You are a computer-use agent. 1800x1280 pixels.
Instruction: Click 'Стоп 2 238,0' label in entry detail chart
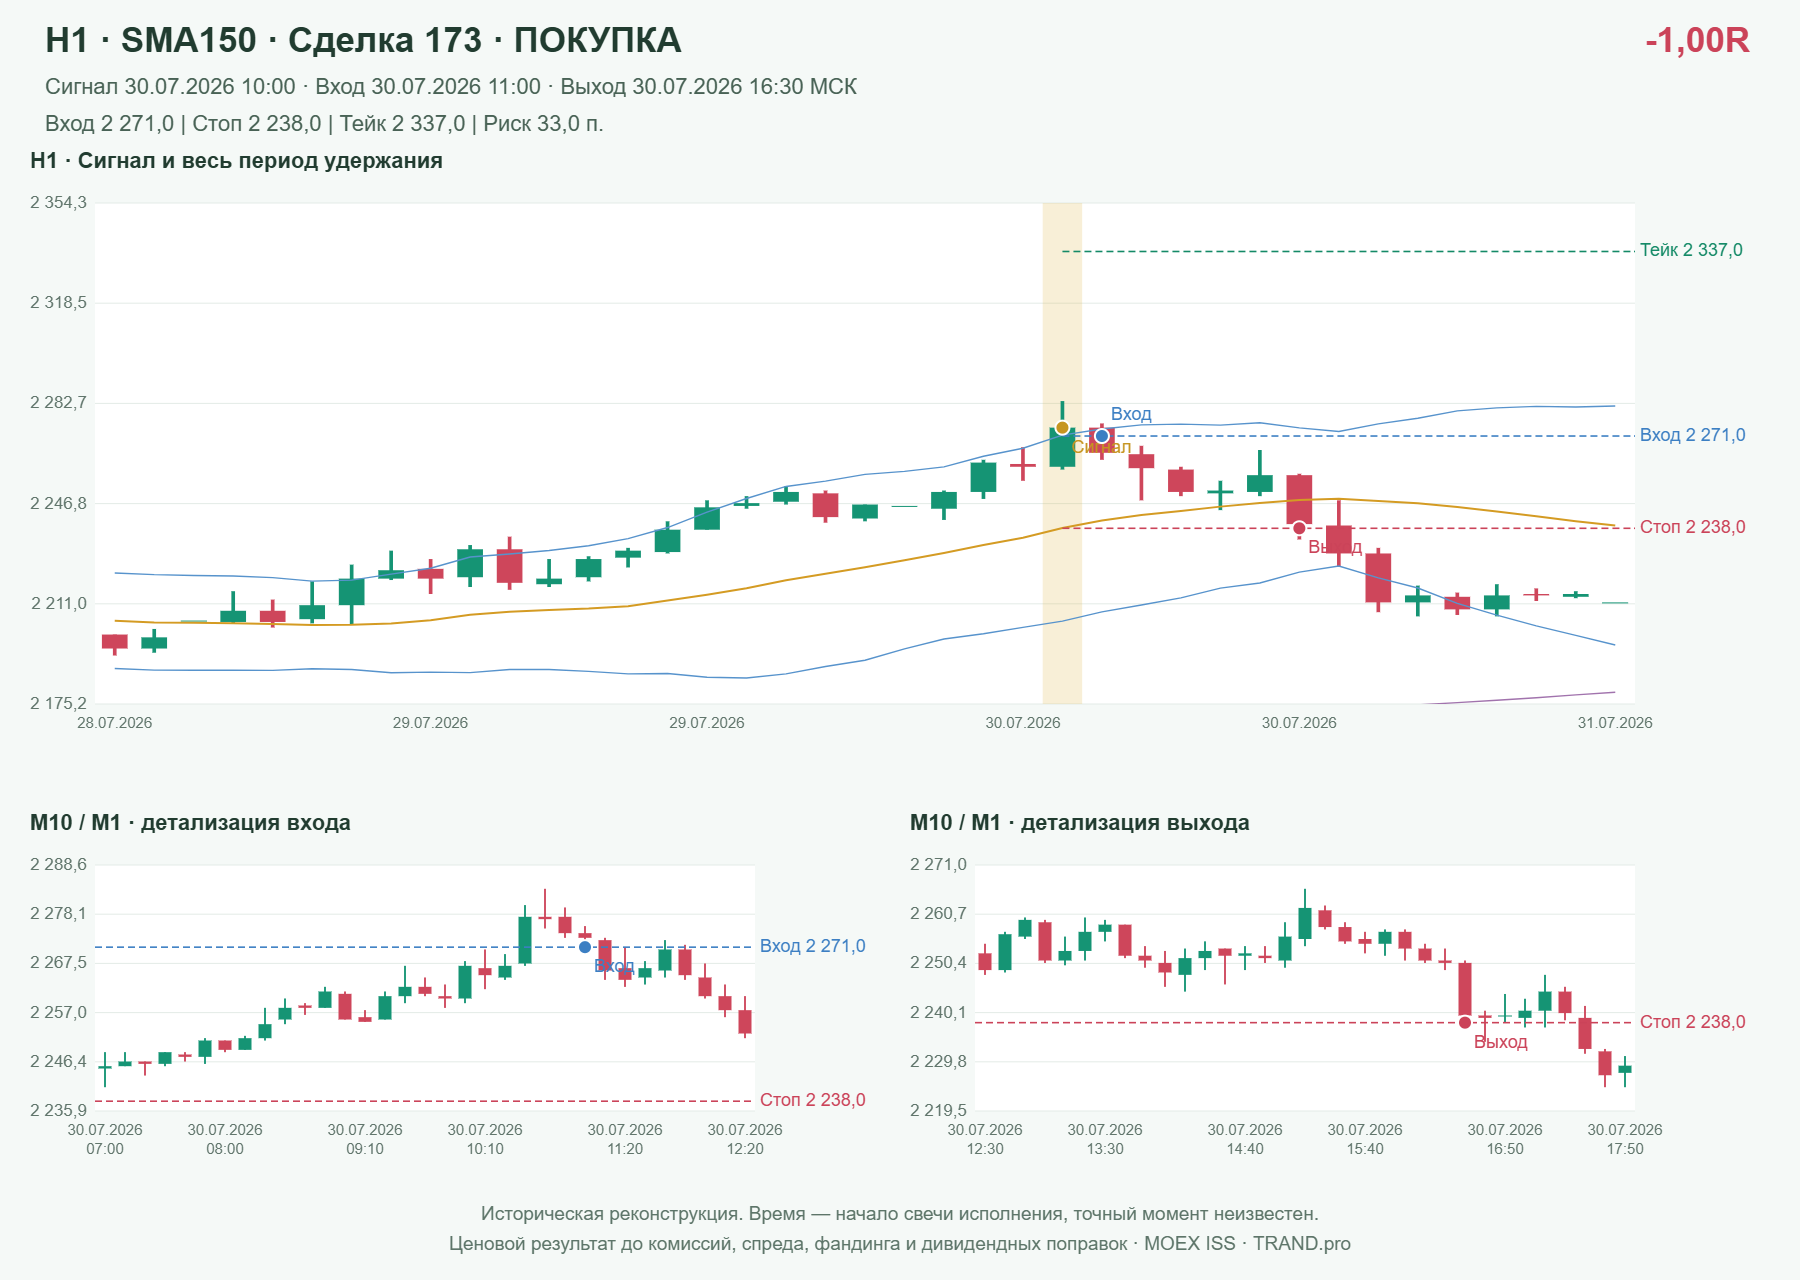[812, 1100]
